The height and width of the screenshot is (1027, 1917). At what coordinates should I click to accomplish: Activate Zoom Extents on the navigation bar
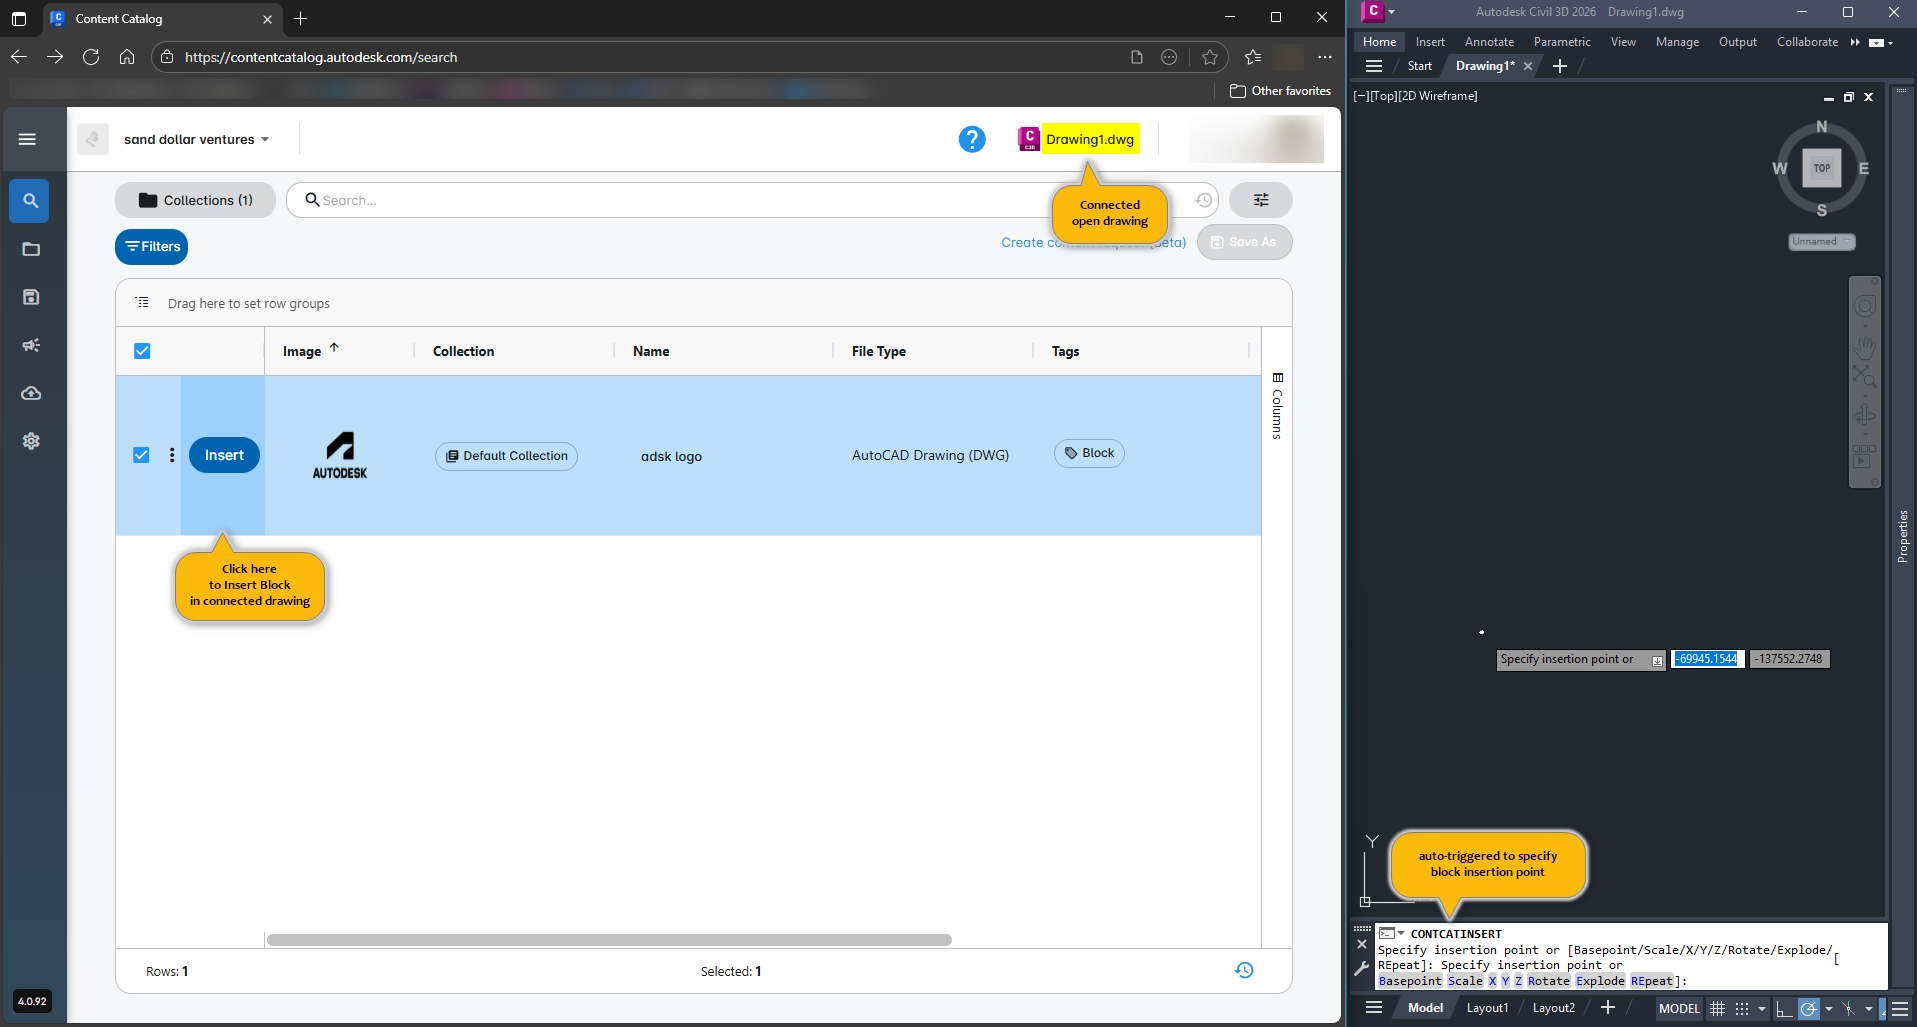[1864, 376]
